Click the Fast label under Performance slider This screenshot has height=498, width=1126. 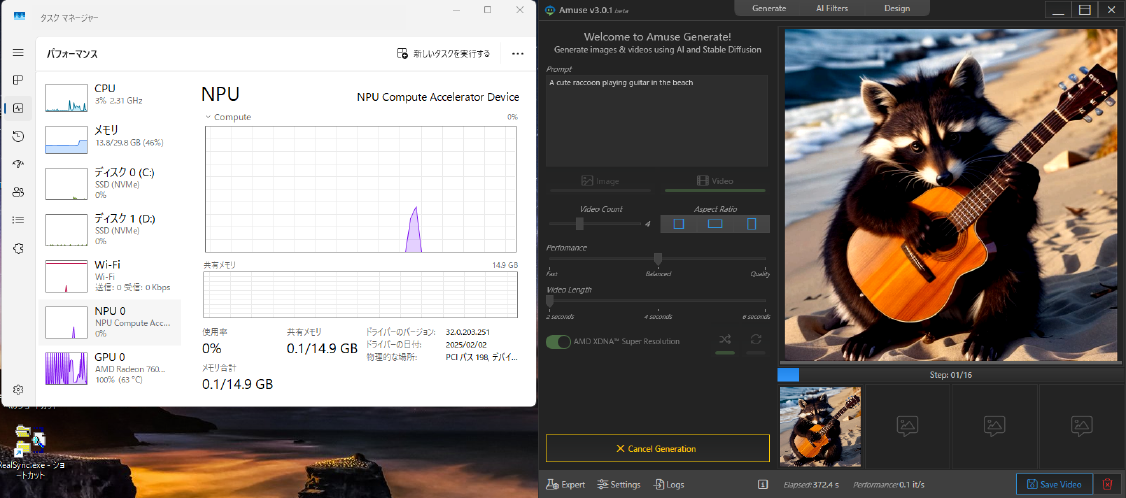point(552,274)
